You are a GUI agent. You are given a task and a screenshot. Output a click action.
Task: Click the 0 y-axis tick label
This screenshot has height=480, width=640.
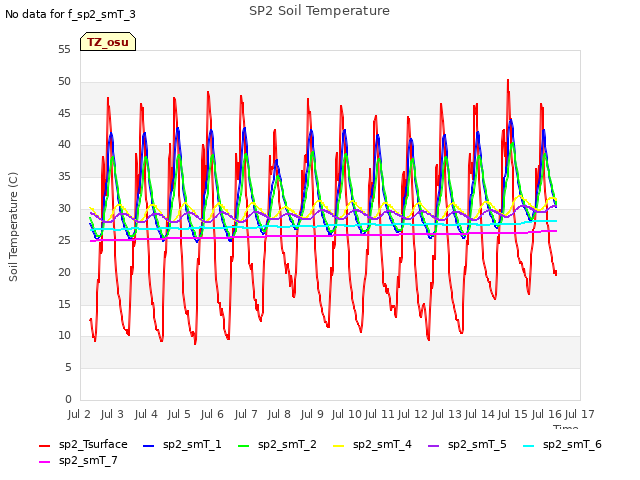pyautogui.click(x=68, y=399)
